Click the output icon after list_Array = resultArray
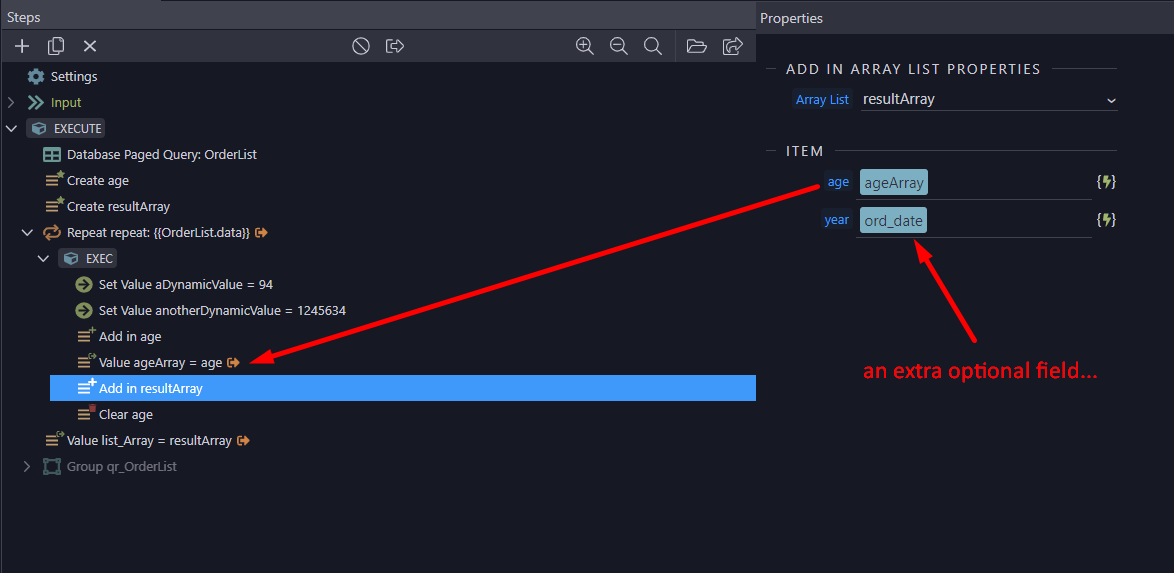The width and height of the screenshot is (1174, 573). 243,440
